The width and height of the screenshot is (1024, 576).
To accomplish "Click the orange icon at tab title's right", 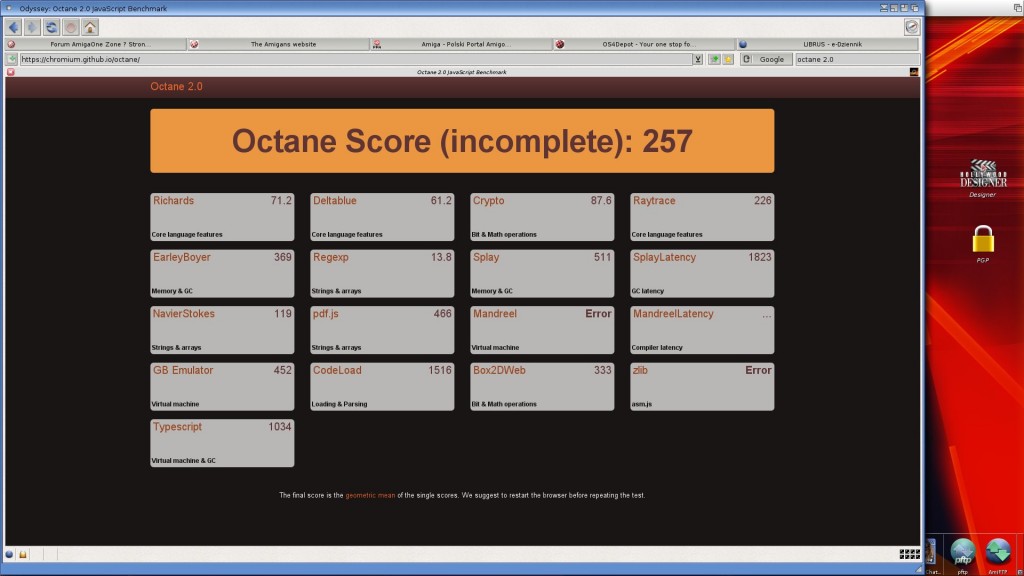I will coord(914,72).
